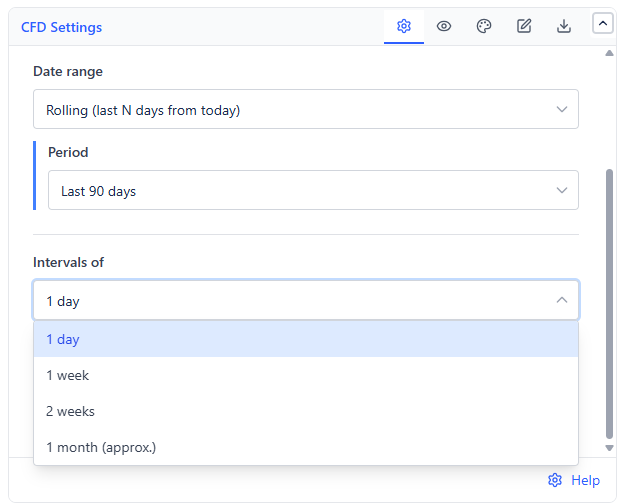This screenshot has width=621, height=503.
Task: Choose the 2 weeks interval option
Action: point(306,411)
